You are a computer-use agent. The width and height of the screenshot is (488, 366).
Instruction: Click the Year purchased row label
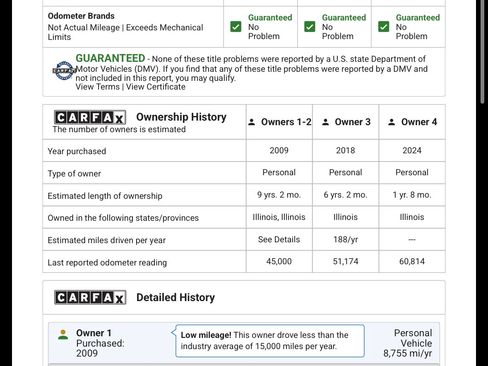point(77,151)
